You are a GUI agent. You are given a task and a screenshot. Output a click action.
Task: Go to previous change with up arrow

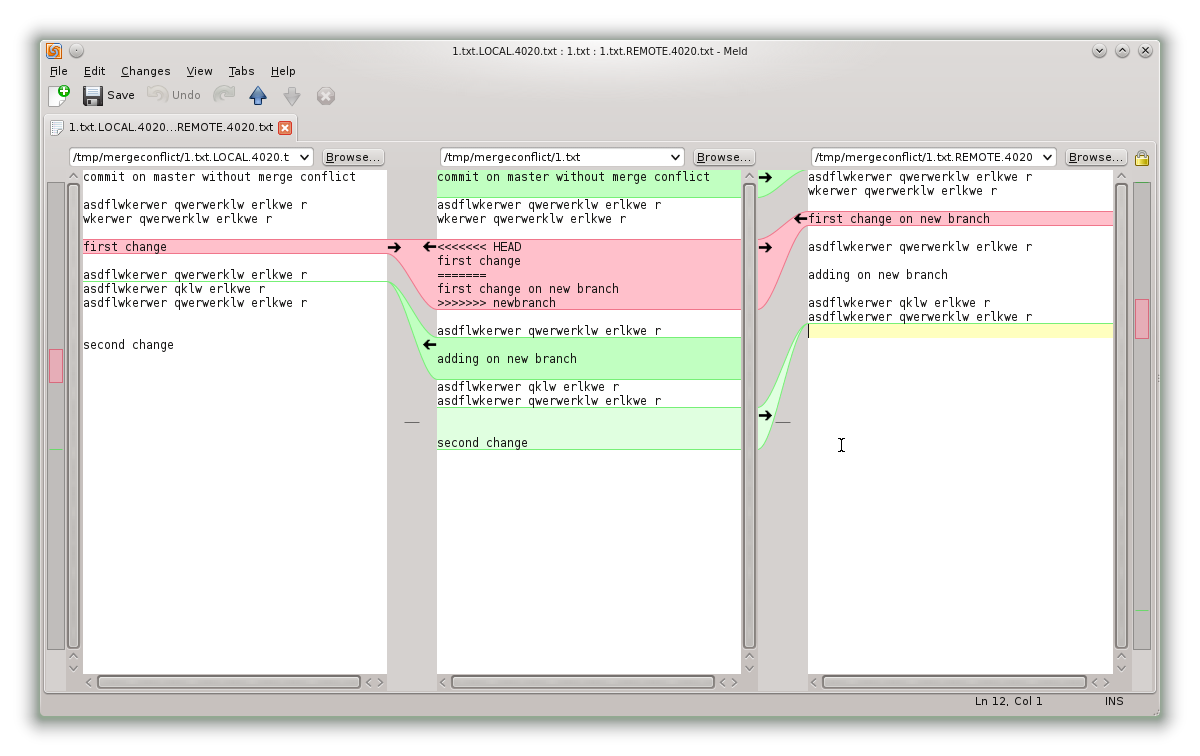click(x=258, y=95)
